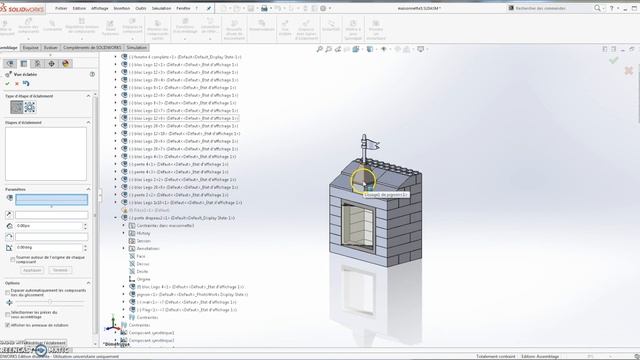Open the PropertyManager tab icon
This screenshot has height=360, width=640.
coord(24,63)
